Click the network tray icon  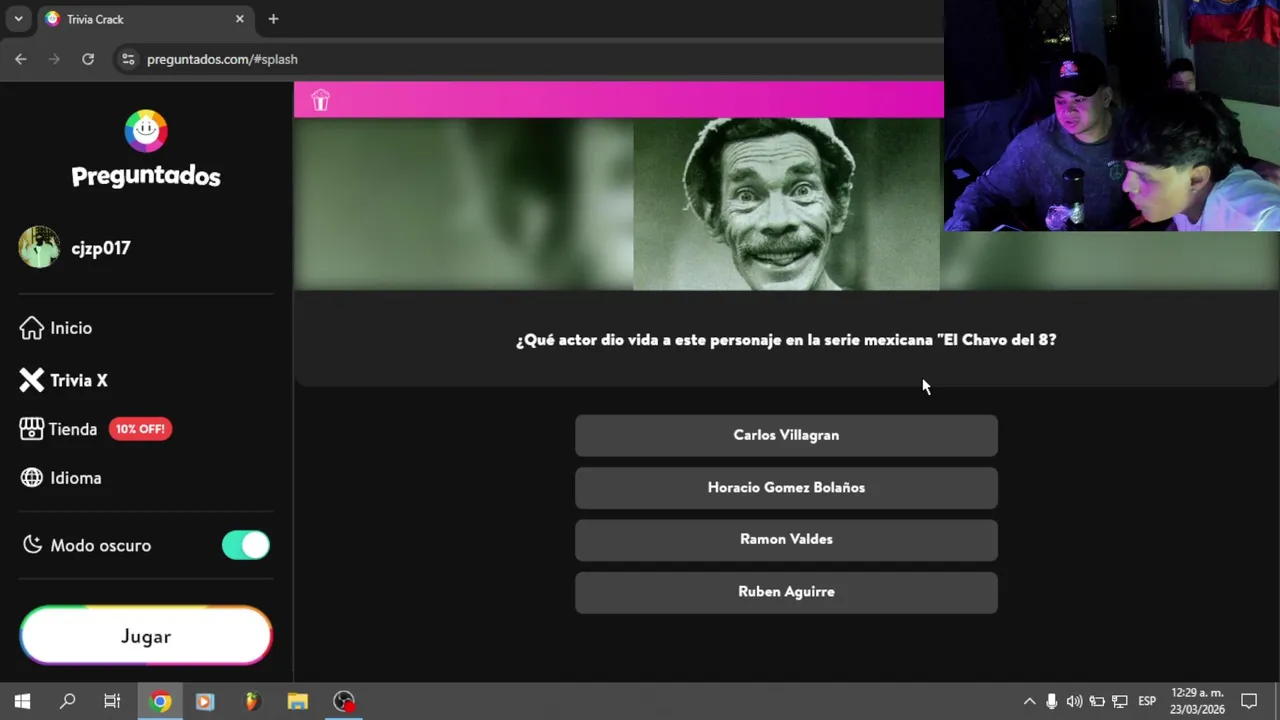tap(1120, 701)
